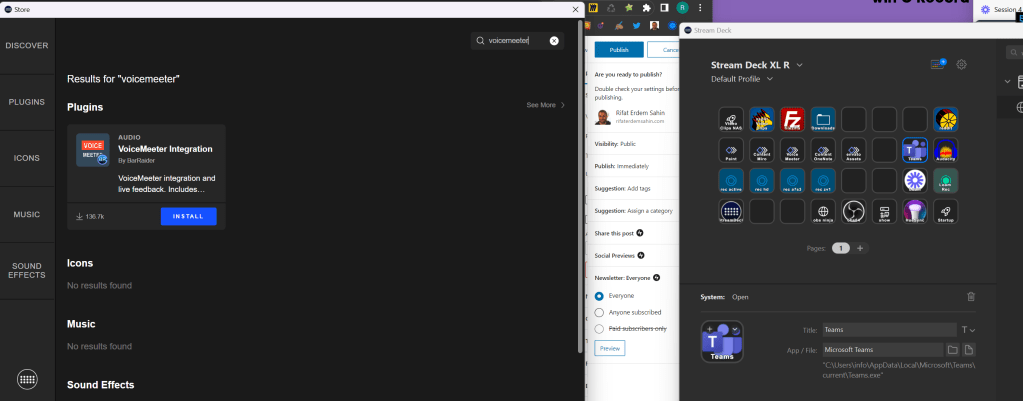Select the Content OneNote key
1023x401 pixels.
click(x=823, y=150)
